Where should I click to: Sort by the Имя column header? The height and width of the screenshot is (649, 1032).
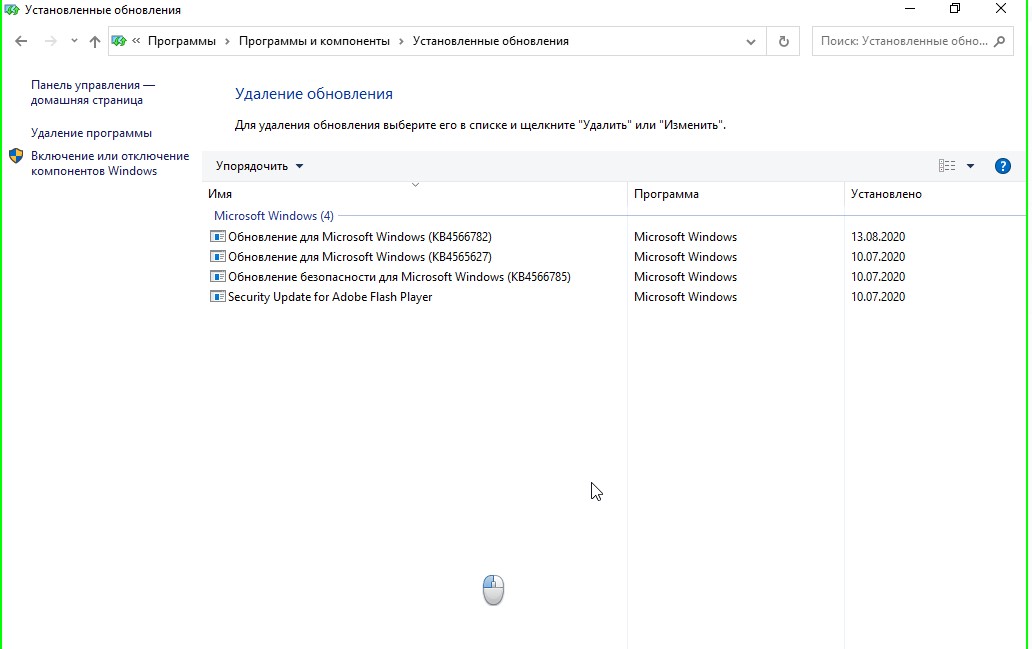coord(220,194)
